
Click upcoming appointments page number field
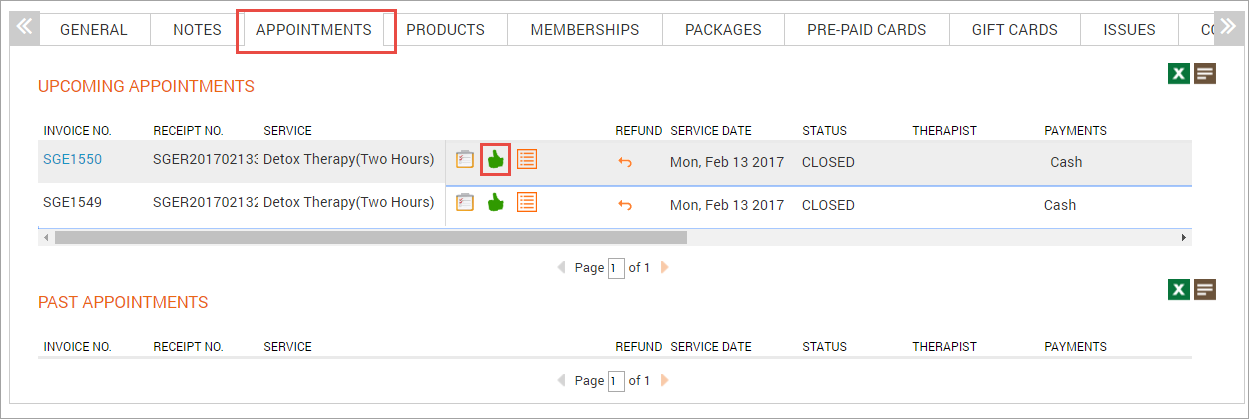tap(616, 268)
